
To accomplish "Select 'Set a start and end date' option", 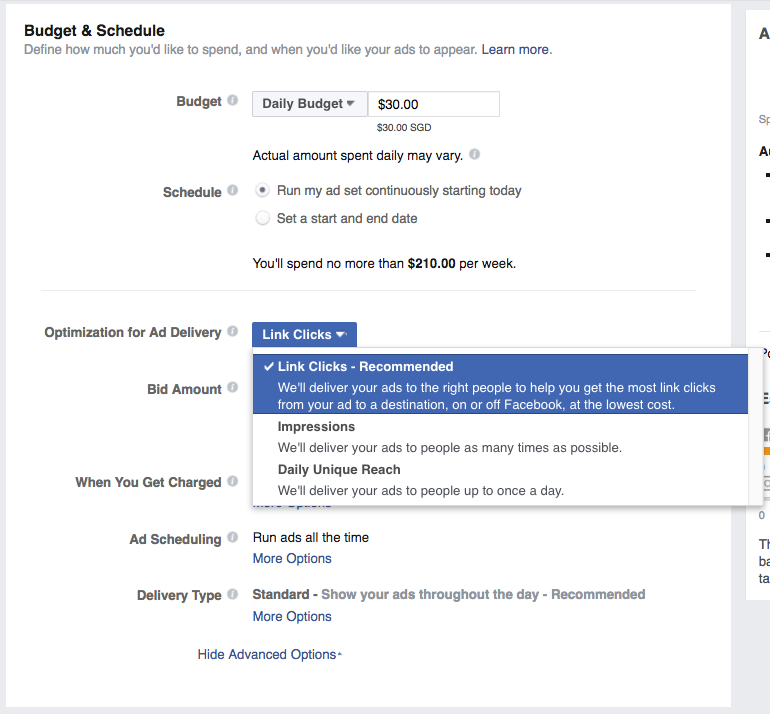I will click(x=262, y=218).
